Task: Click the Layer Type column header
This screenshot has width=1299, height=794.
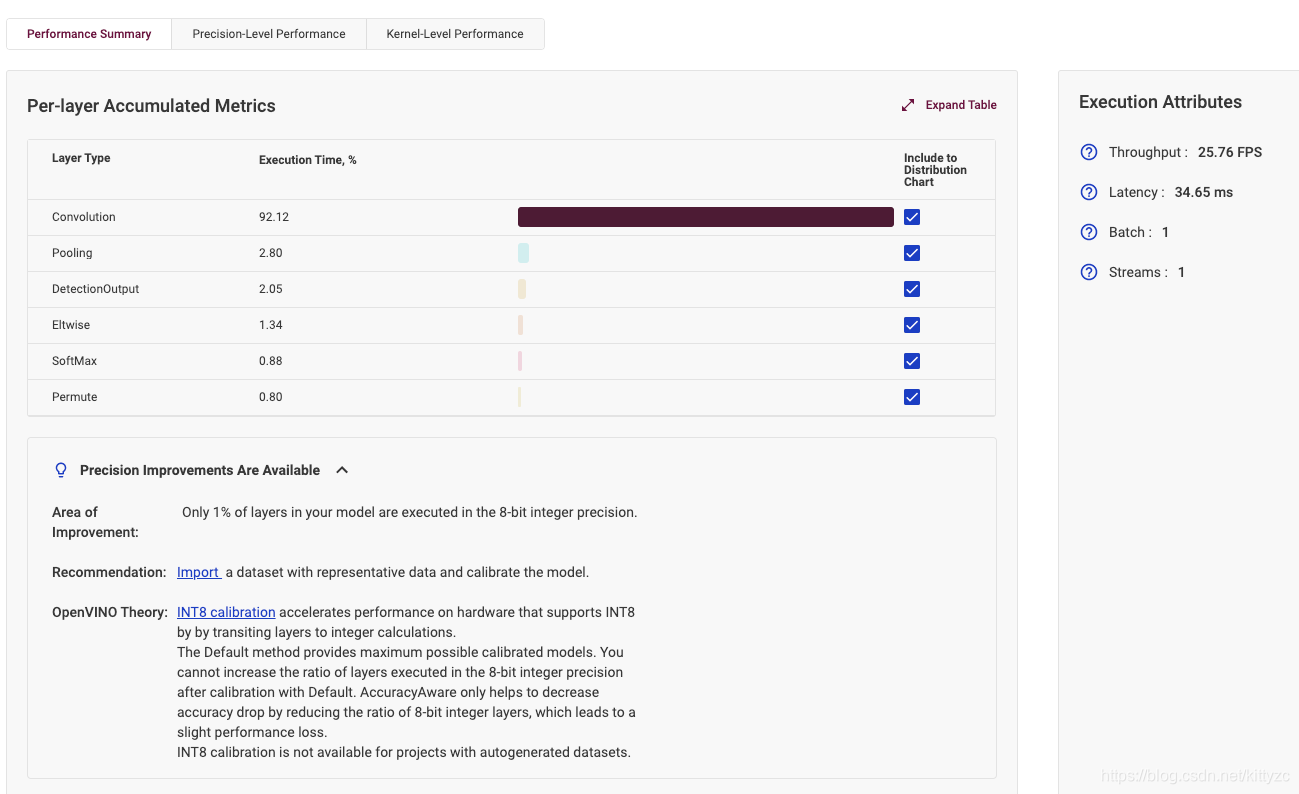Action: click(x=81, y=158)
